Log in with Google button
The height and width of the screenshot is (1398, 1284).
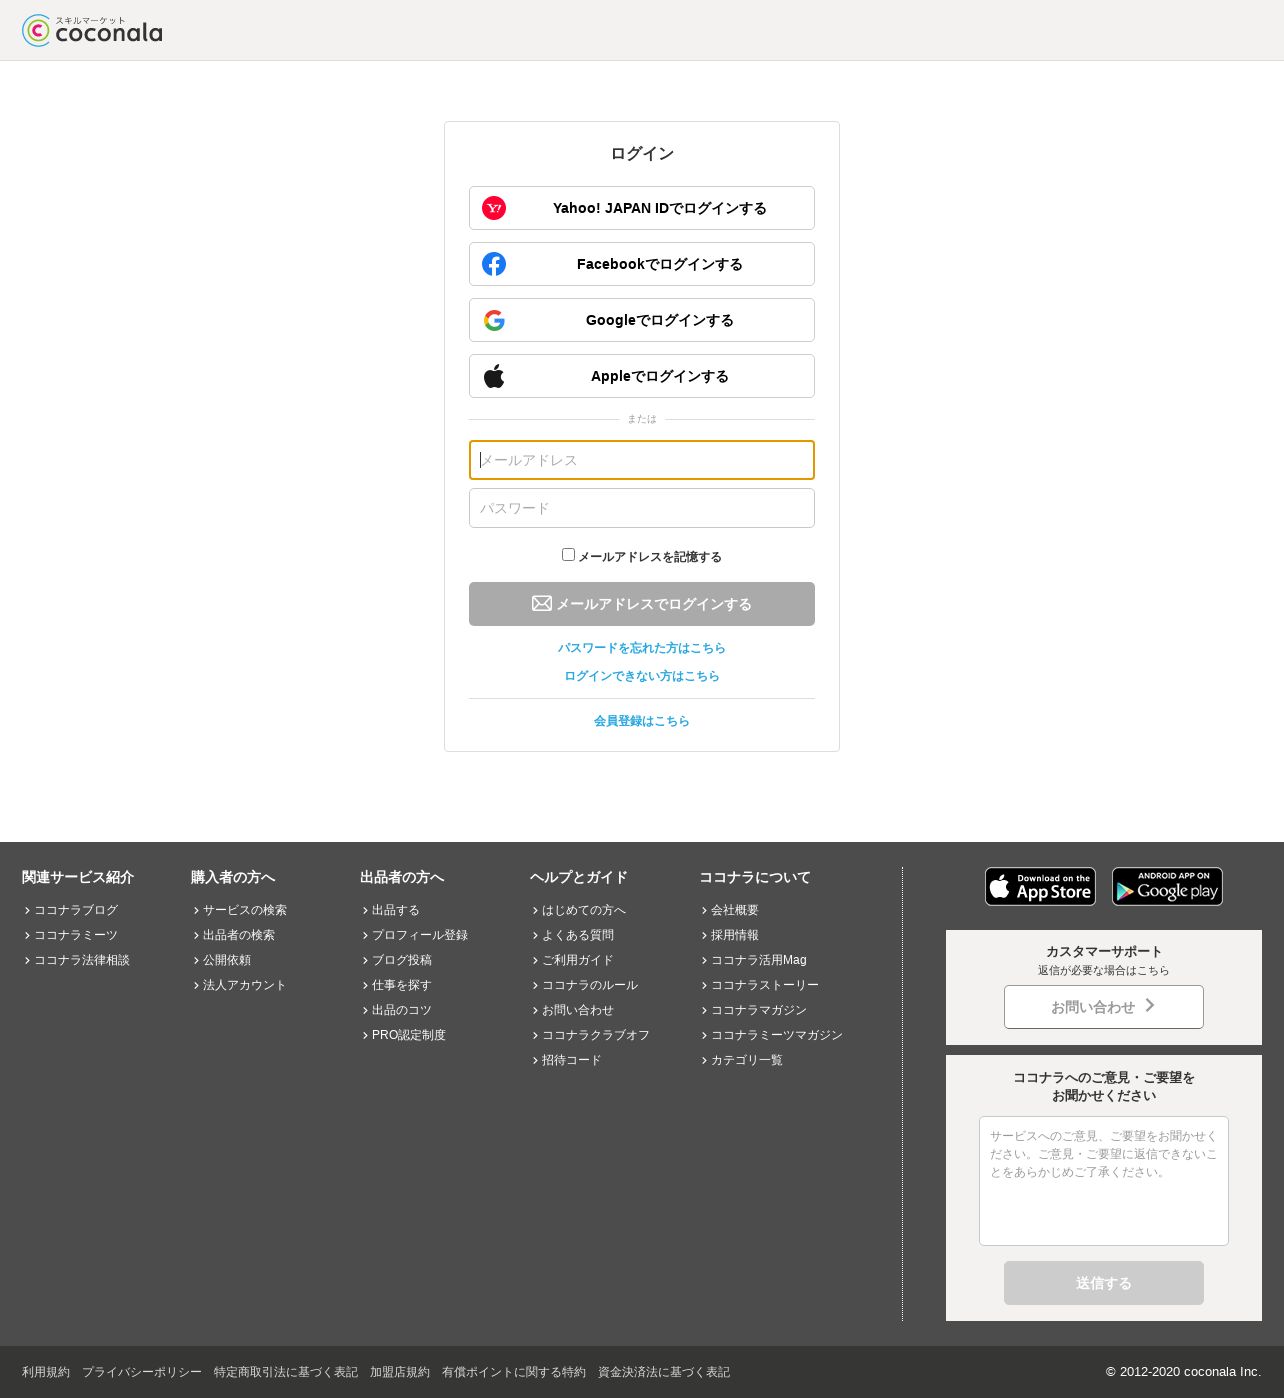tap(642, 320)
